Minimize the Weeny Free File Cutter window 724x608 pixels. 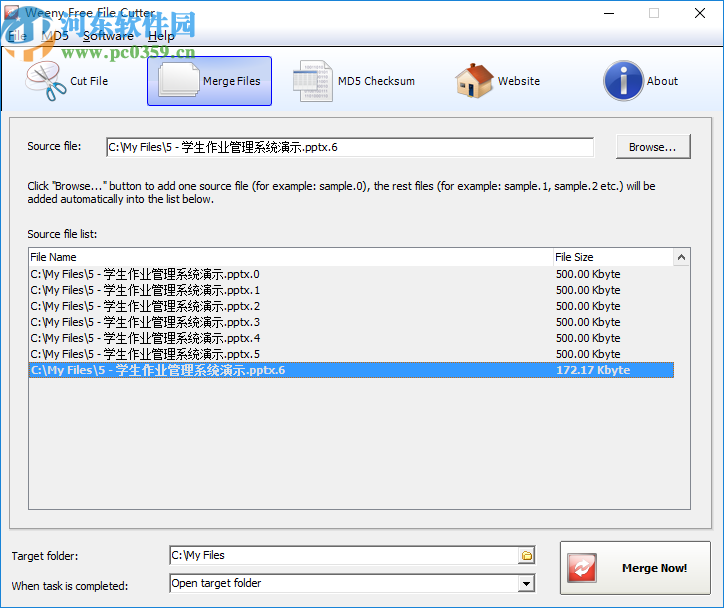(609, 13)
